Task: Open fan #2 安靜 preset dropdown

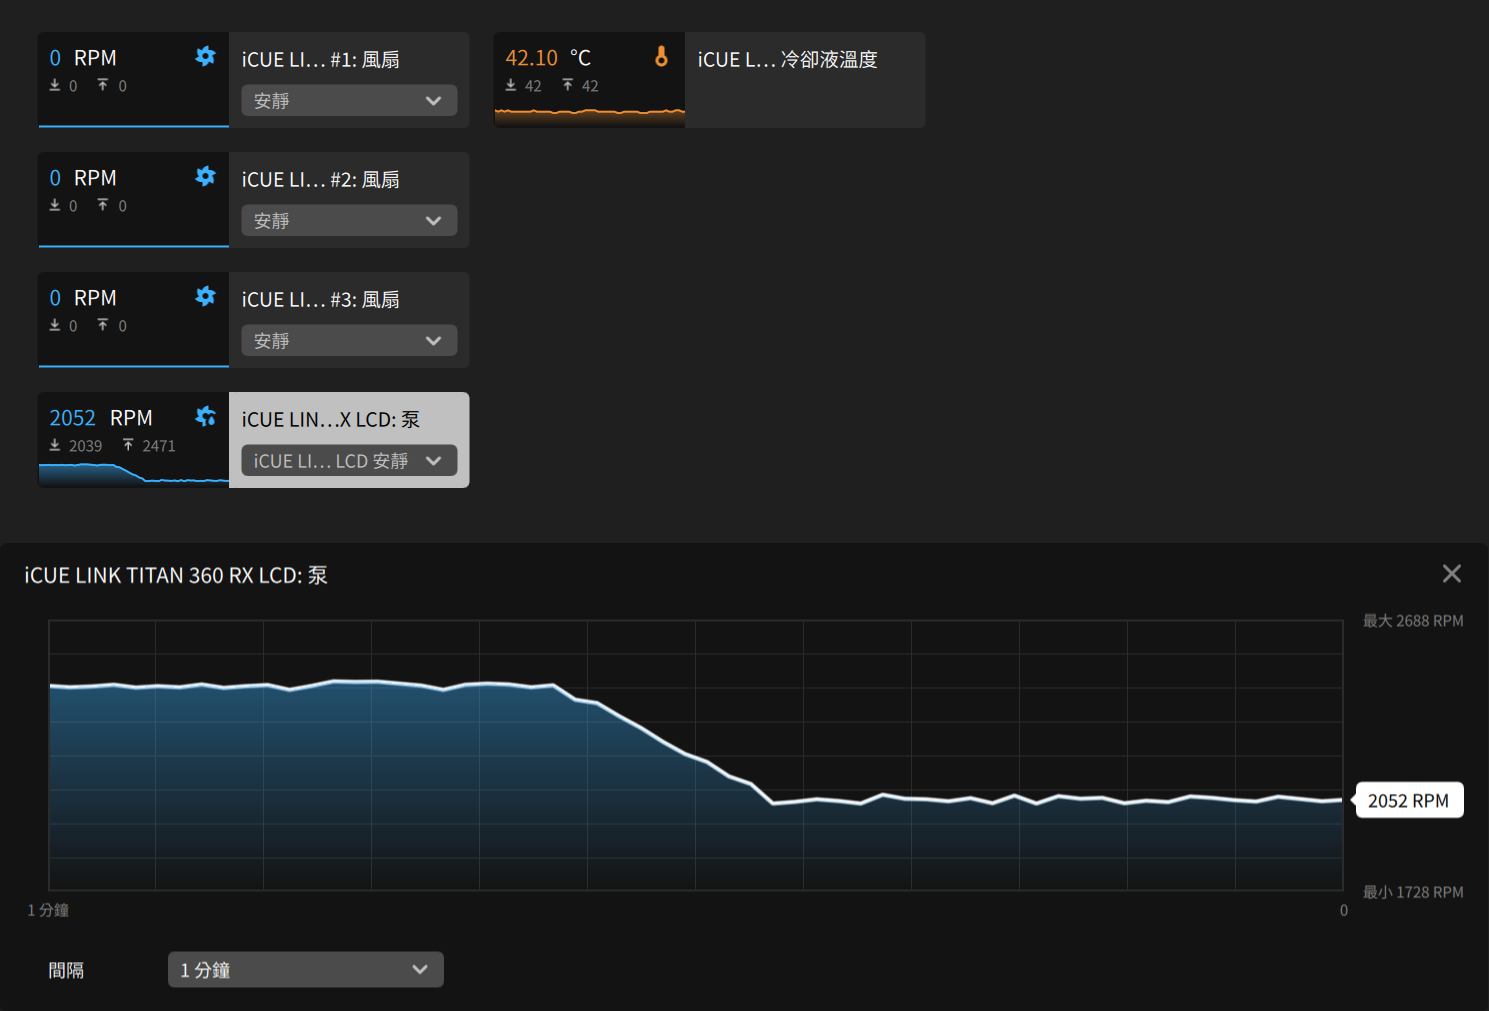Action: click(x=349, y=221)
